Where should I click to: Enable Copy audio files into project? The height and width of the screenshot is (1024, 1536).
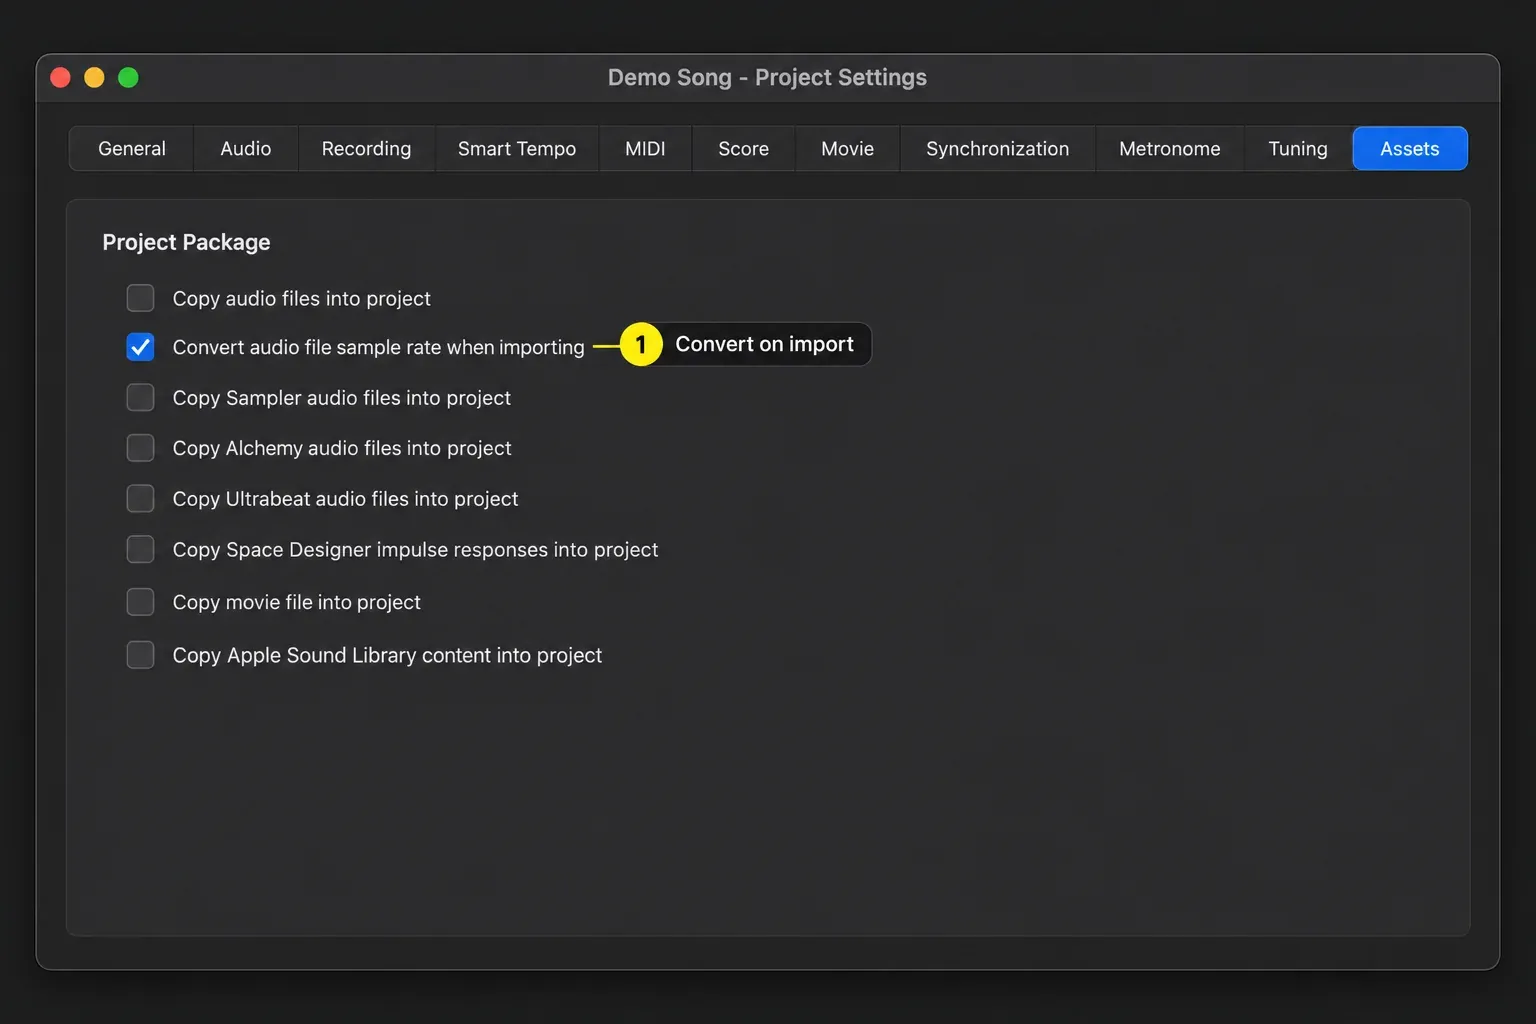(x=140, y=298)
